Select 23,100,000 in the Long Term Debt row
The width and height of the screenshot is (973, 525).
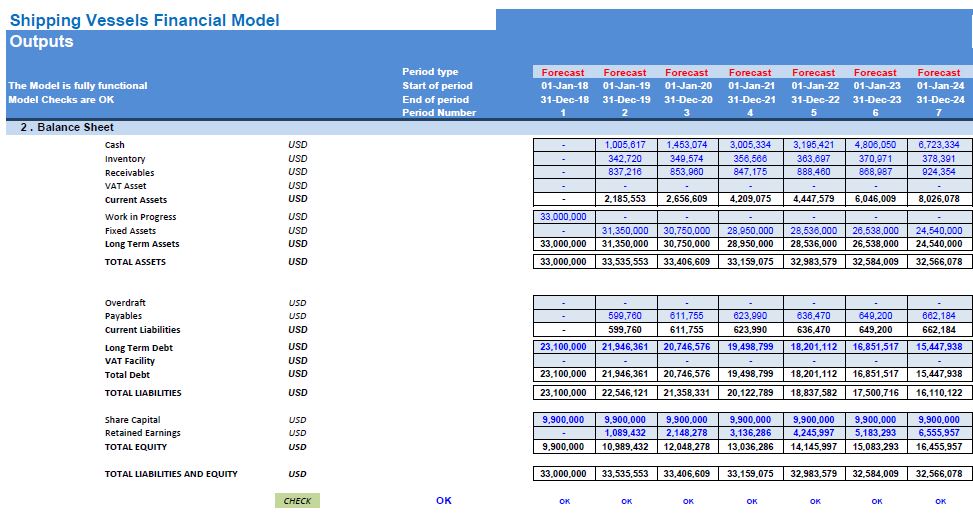(x=563, y=347)
